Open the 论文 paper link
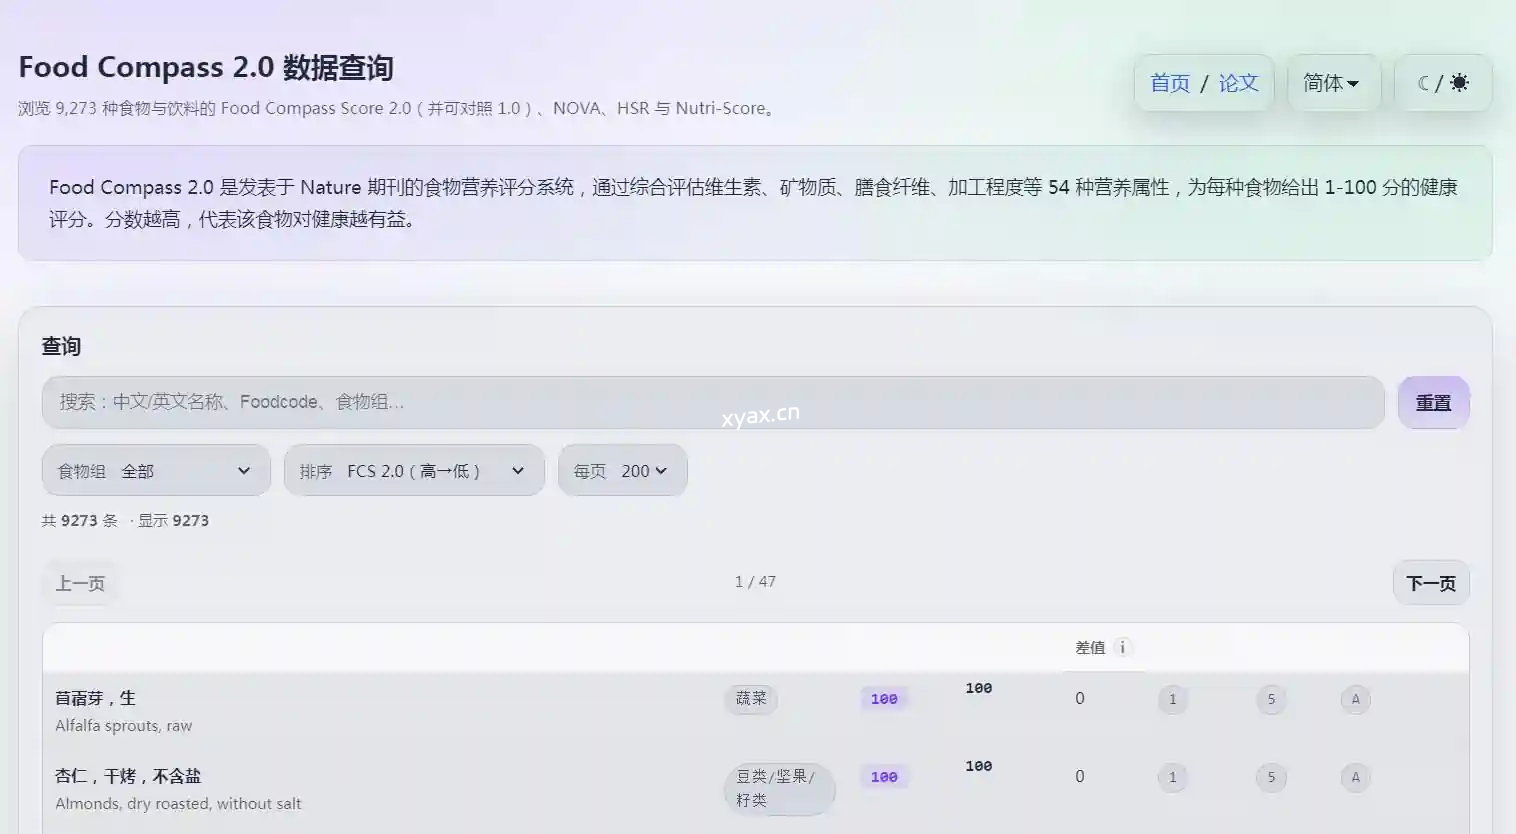The height and width of the screenshot is (834, 1516). click(x=1238, y=83)
